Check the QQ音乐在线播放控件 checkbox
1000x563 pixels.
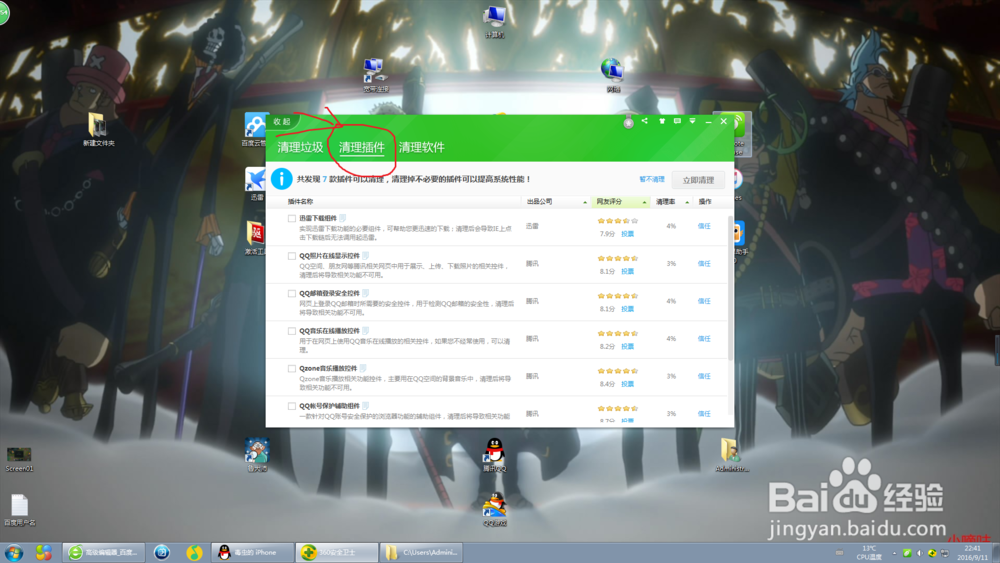pos(291,331)
